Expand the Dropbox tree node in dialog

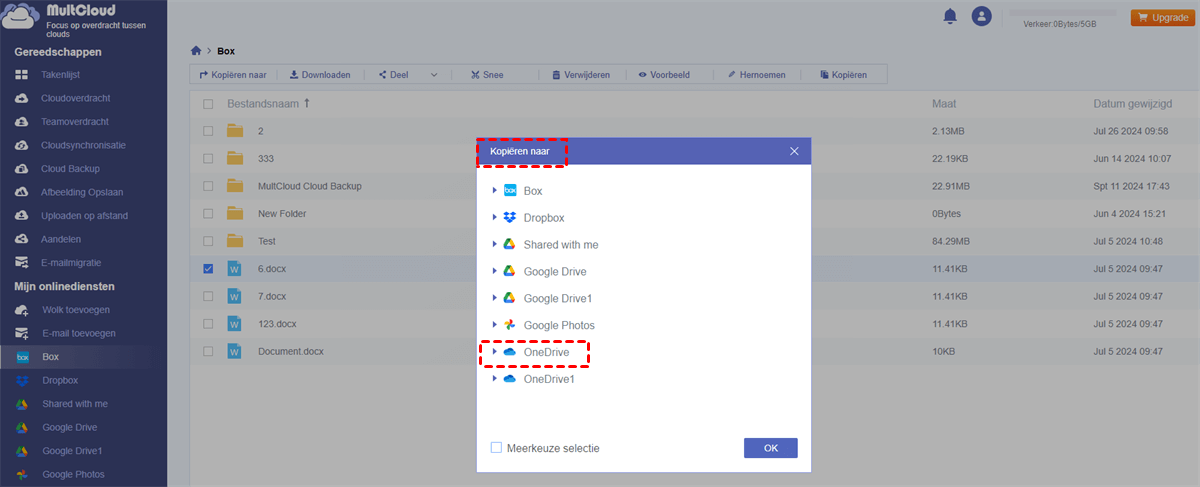[x=494, y=217]
